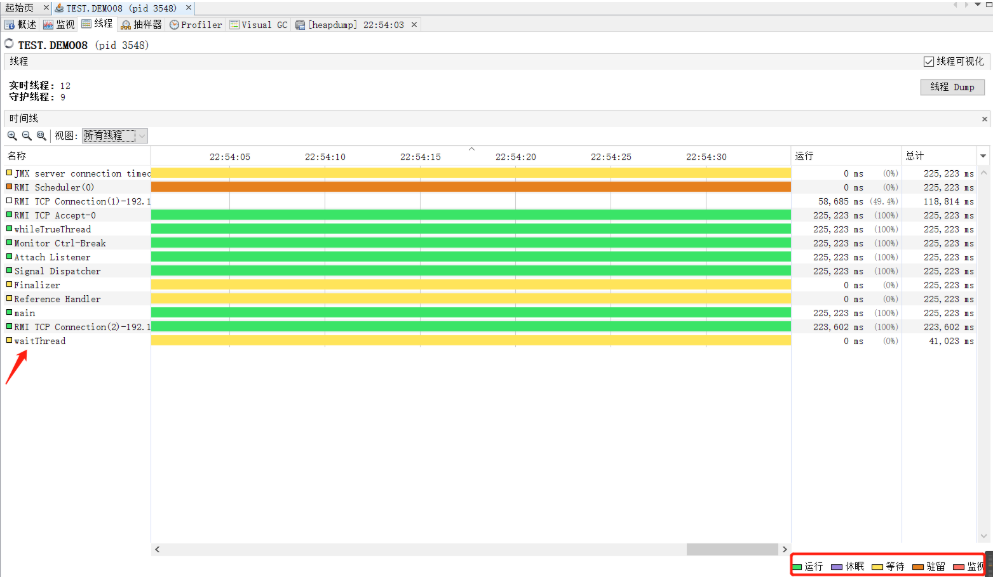Click the 22:54:20 timeline time label
The width and height of the screenshot is (995, 579).
pos(515,157)
